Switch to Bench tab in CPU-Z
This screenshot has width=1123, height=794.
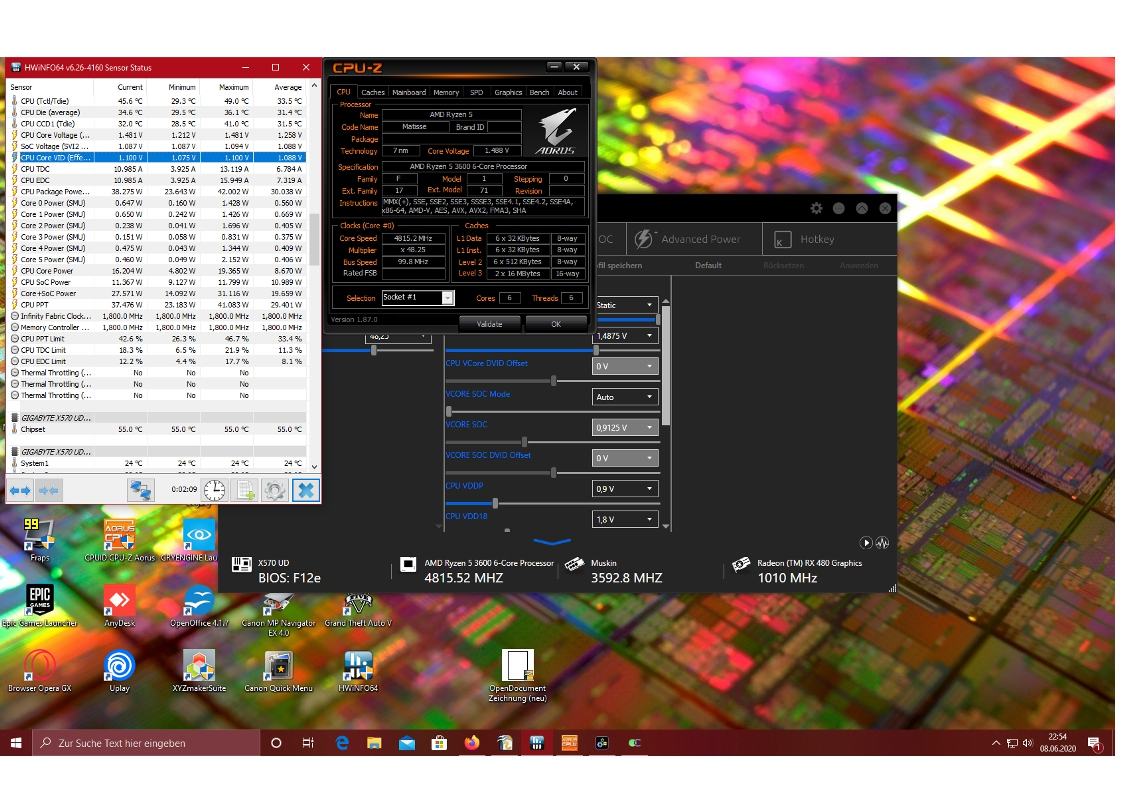click(x=539, y=92)
